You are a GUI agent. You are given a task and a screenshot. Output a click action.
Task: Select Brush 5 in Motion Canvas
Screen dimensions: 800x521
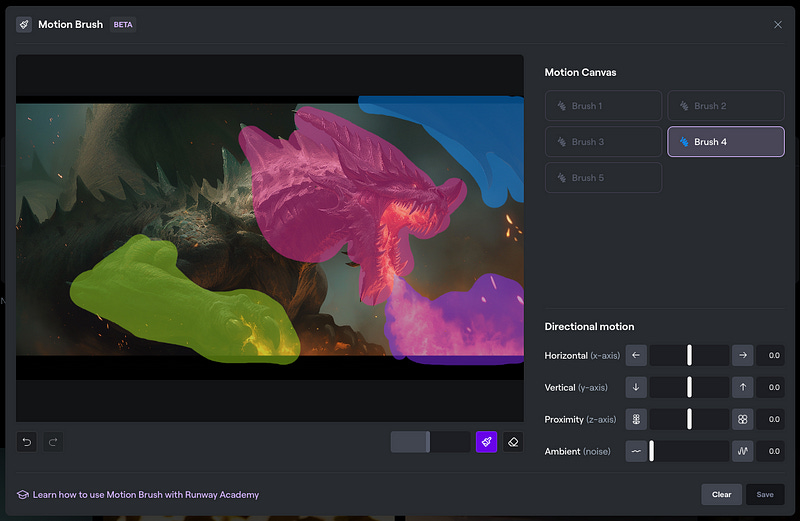coord(603,178)
